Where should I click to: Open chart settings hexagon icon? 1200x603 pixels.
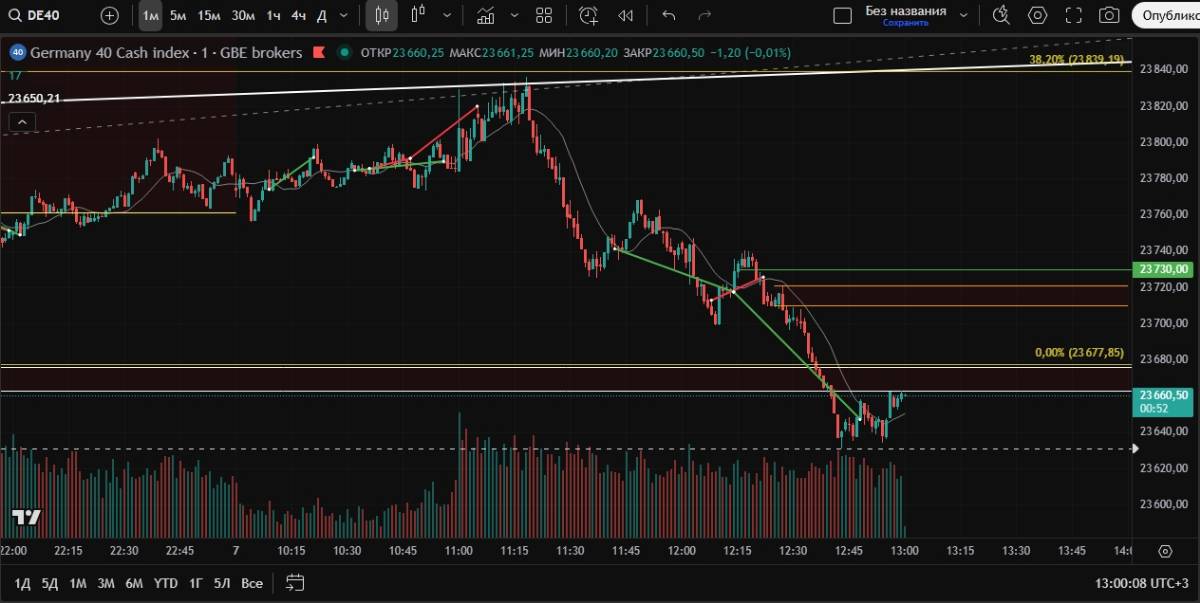1037,15
